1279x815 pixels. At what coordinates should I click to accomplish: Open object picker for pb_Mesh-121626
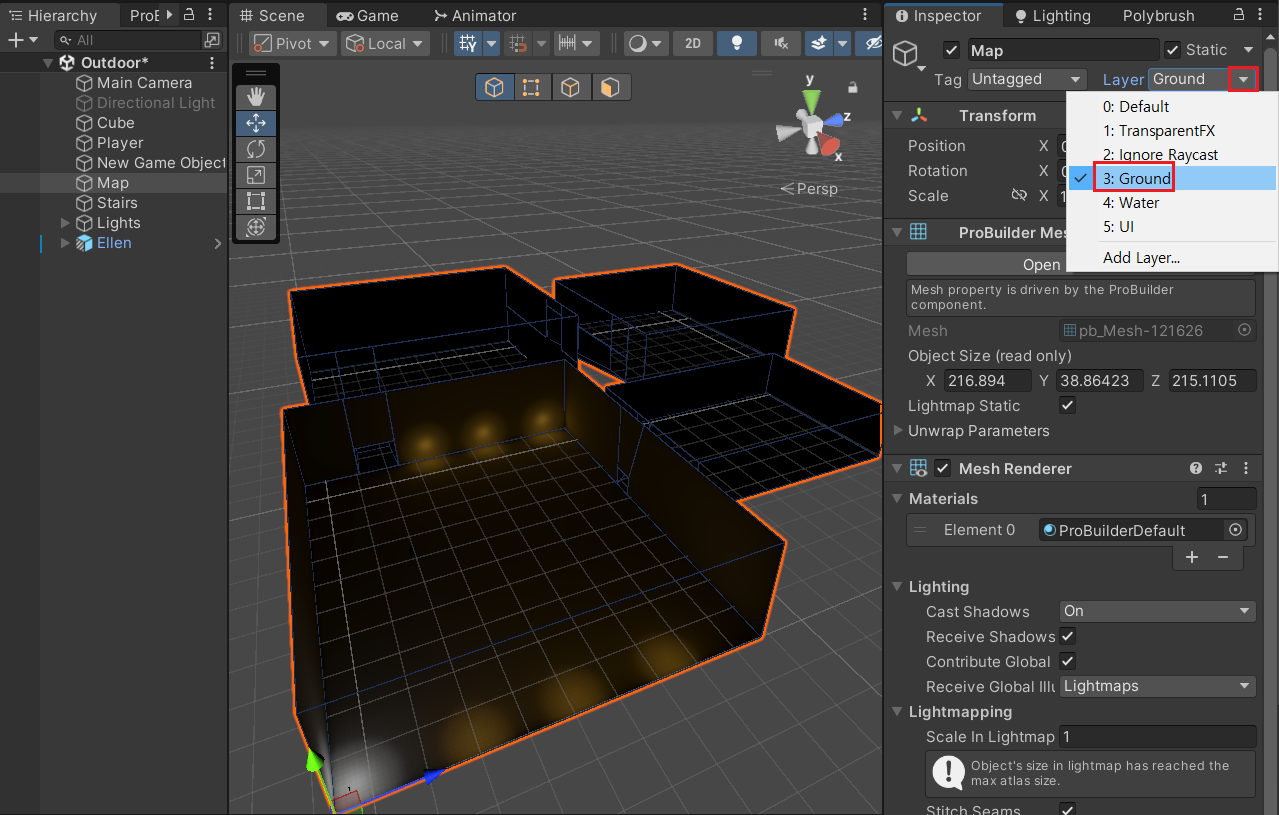click(x=1245, y=330)
